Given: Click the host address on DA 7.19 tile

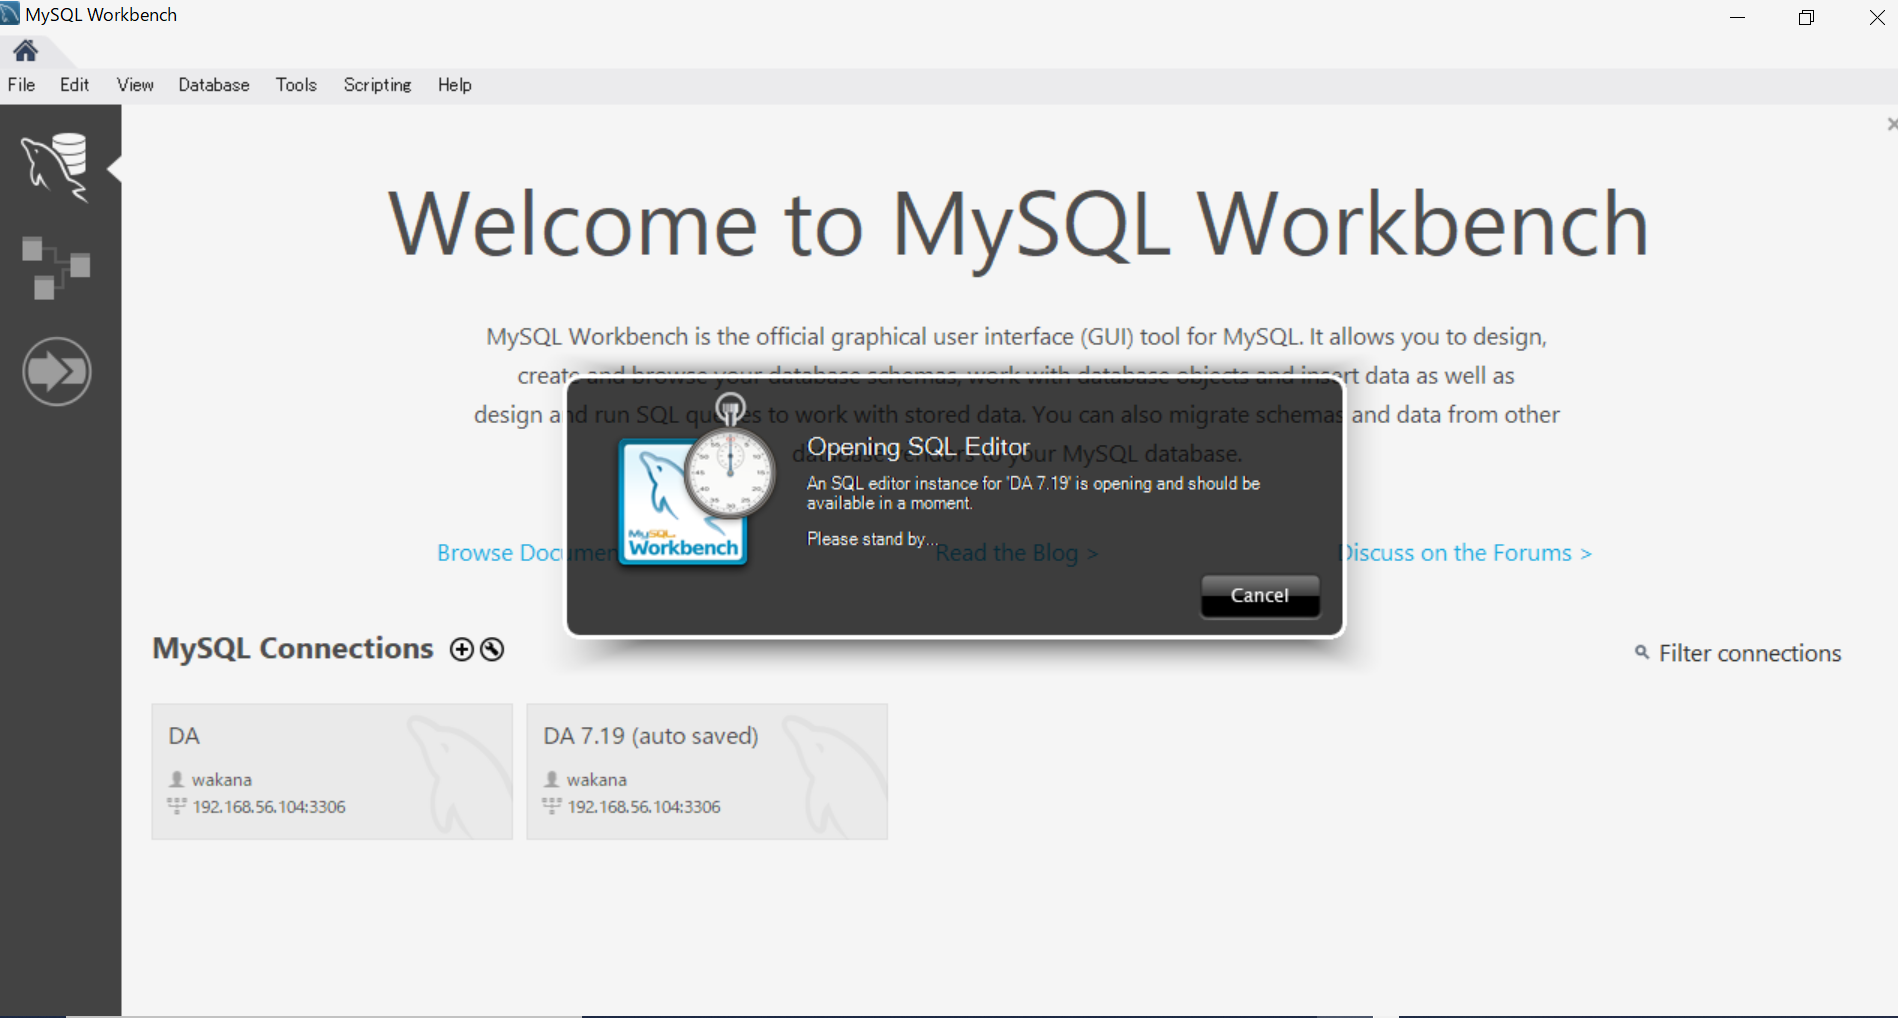Looking at the screenshot, I should (644, 807).
